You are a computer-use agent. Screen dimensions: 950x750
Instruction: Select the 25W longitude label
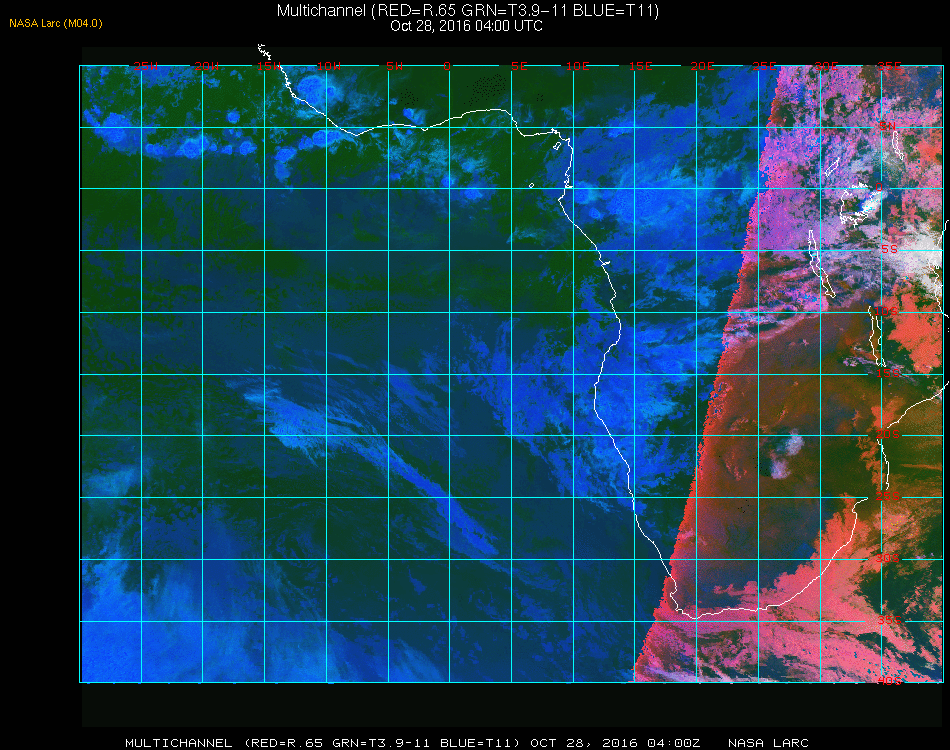tap(145, 66)
